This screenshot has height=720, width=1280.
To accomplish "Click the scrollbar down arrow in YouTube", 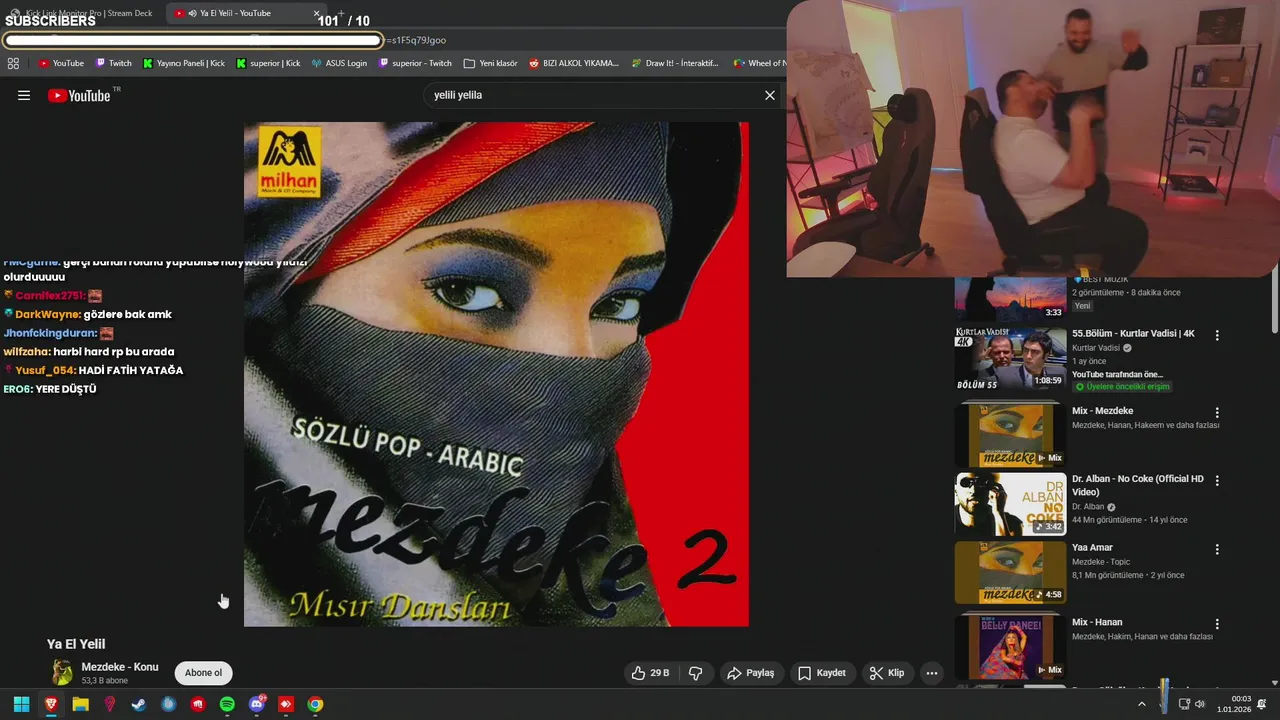I will (x=1274, y=683).
